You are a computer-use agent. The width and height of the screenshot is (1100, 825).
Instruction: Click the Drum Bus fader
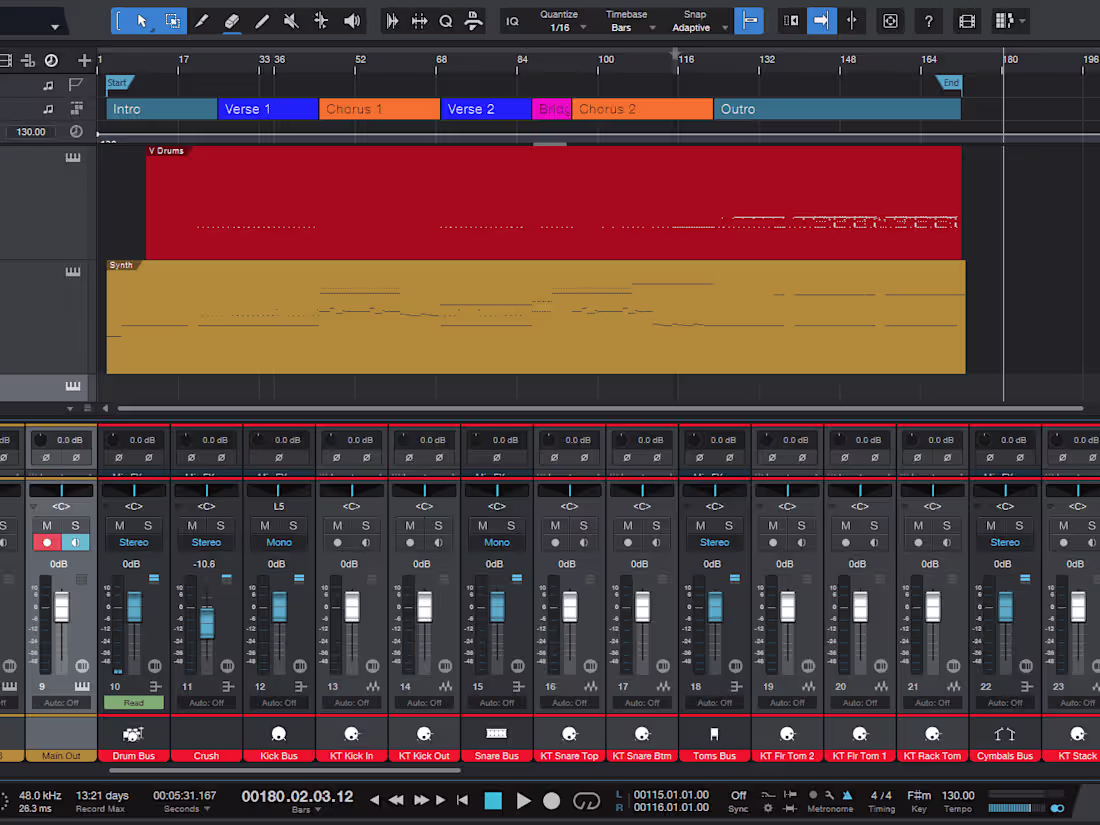click(x=134, y=607)
